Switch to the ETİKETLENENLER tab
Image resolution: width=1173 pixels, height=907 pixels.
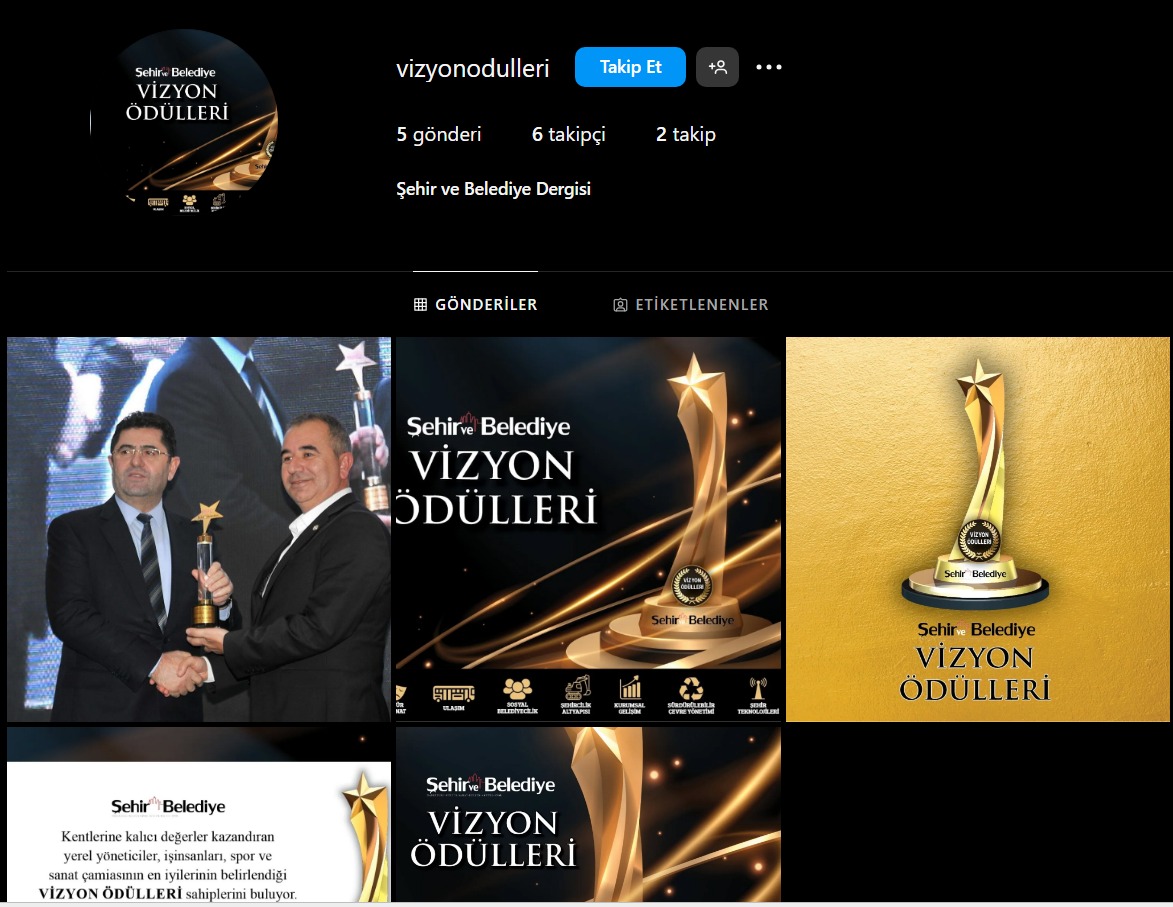(690, 305)
